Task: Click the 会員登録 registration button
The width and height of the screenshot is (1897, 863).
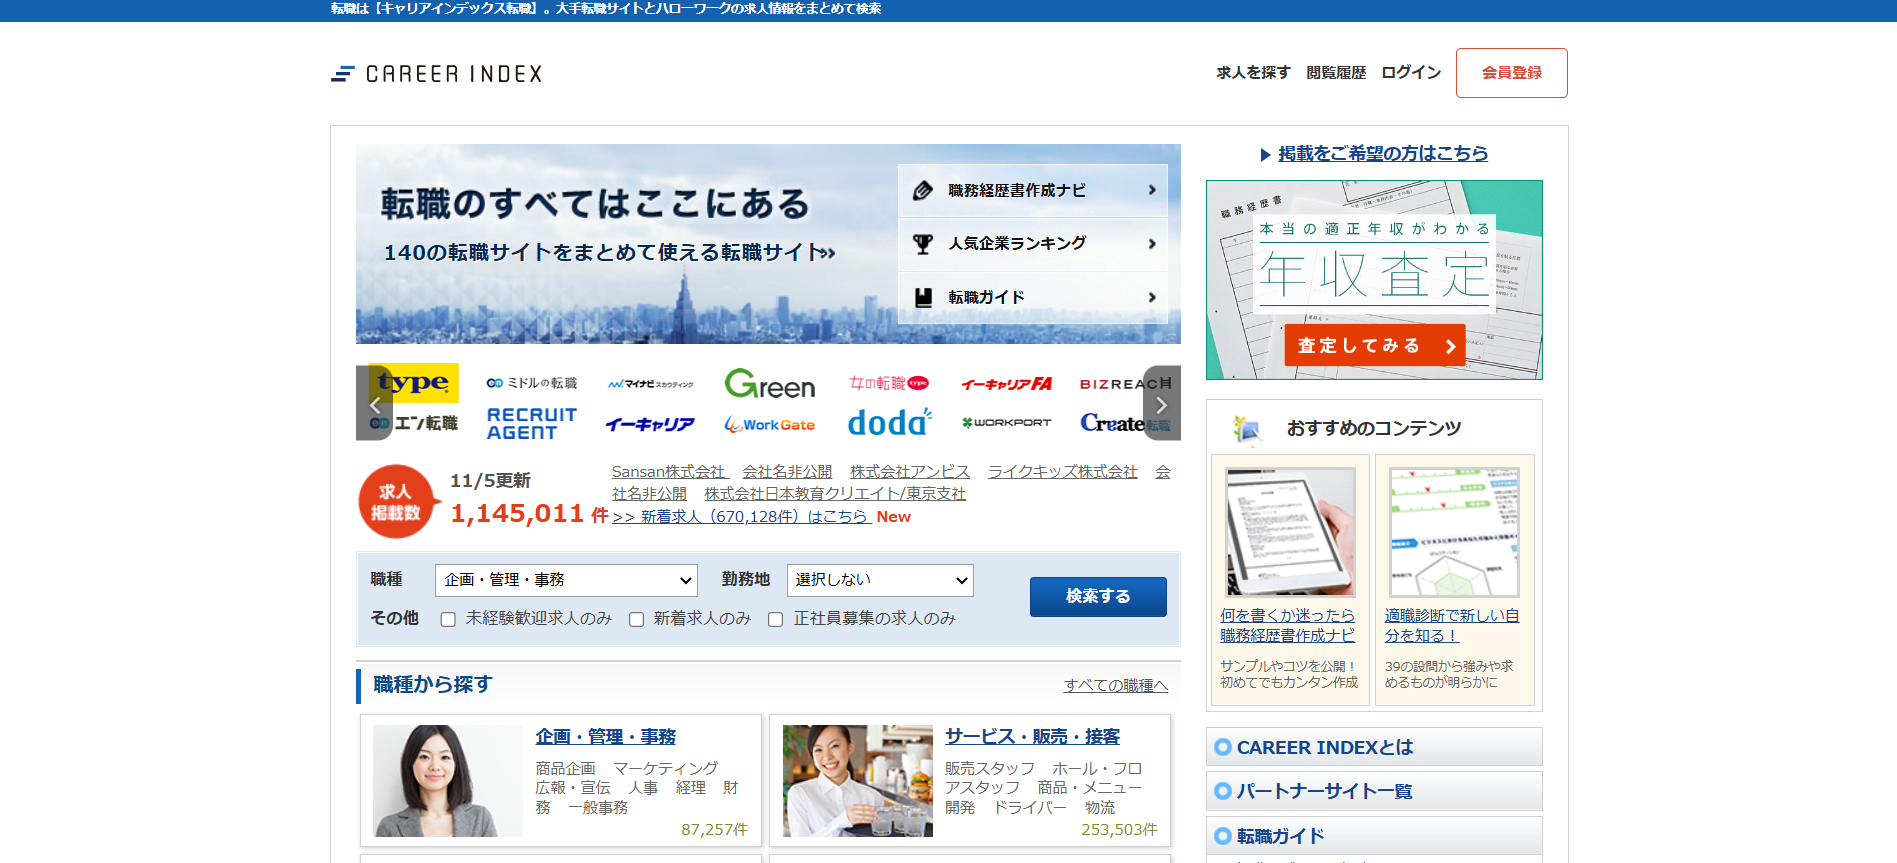Action: coord(1511,73)
